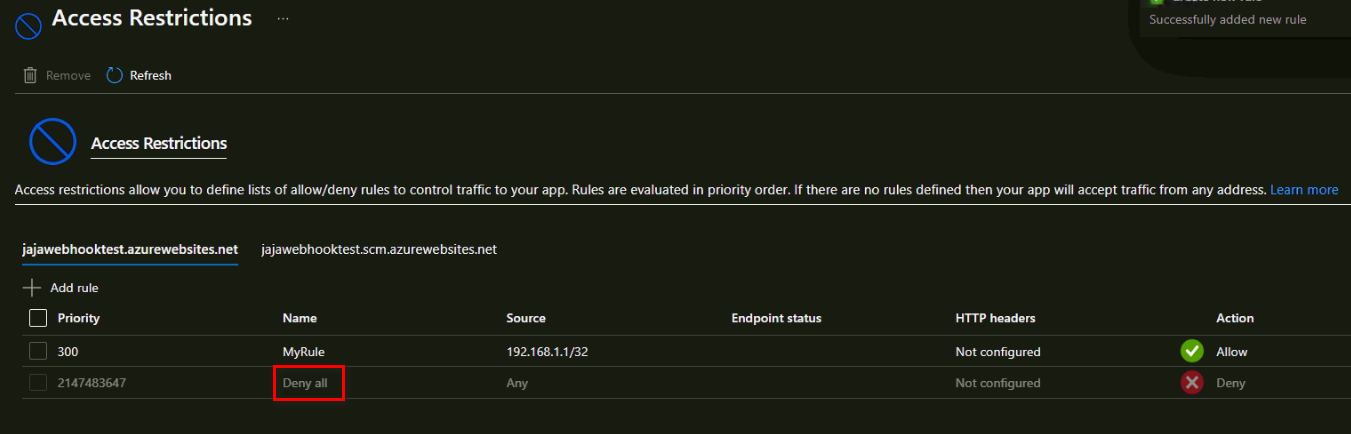Open the ellipsis more options menu
1351x434 pixels.
283,19
